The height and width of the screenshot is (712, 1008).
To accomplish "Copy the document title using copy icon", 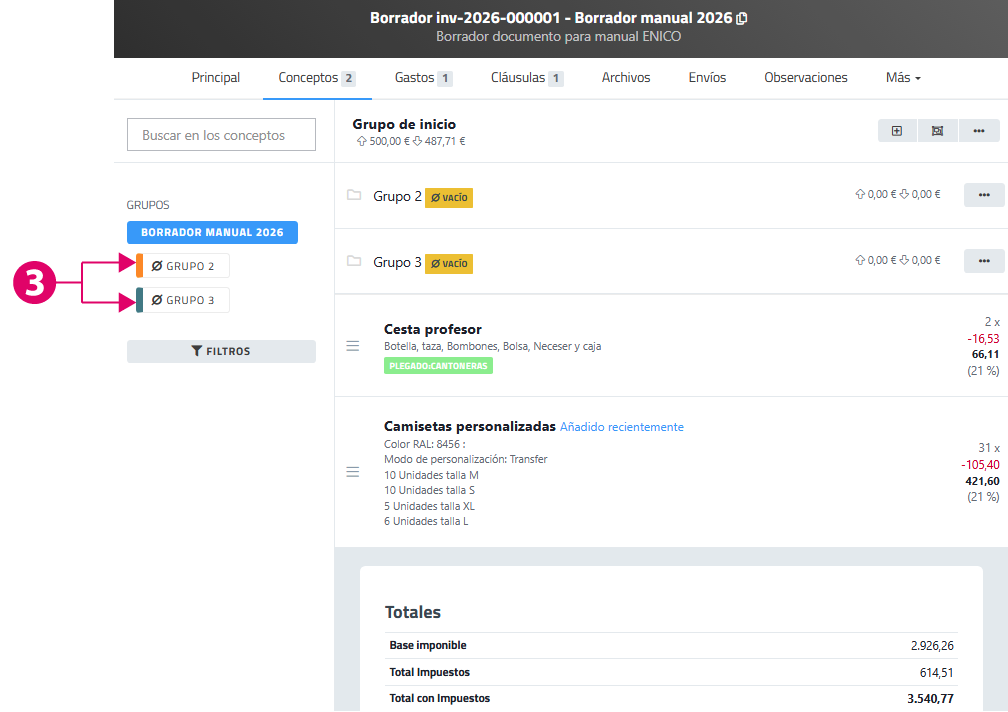I will click(x=741, y=18).
